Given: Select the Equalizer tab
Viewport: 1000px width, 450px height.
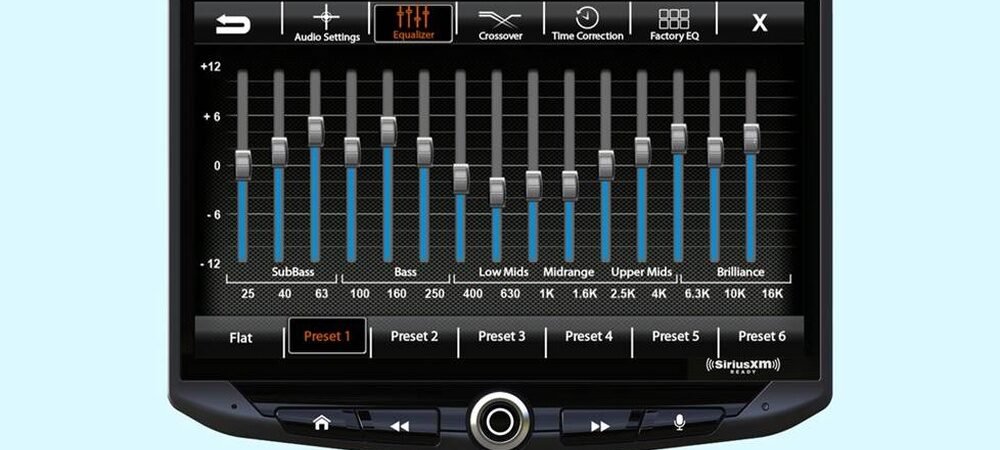Looking at the screenshot, I should [413, 24].
